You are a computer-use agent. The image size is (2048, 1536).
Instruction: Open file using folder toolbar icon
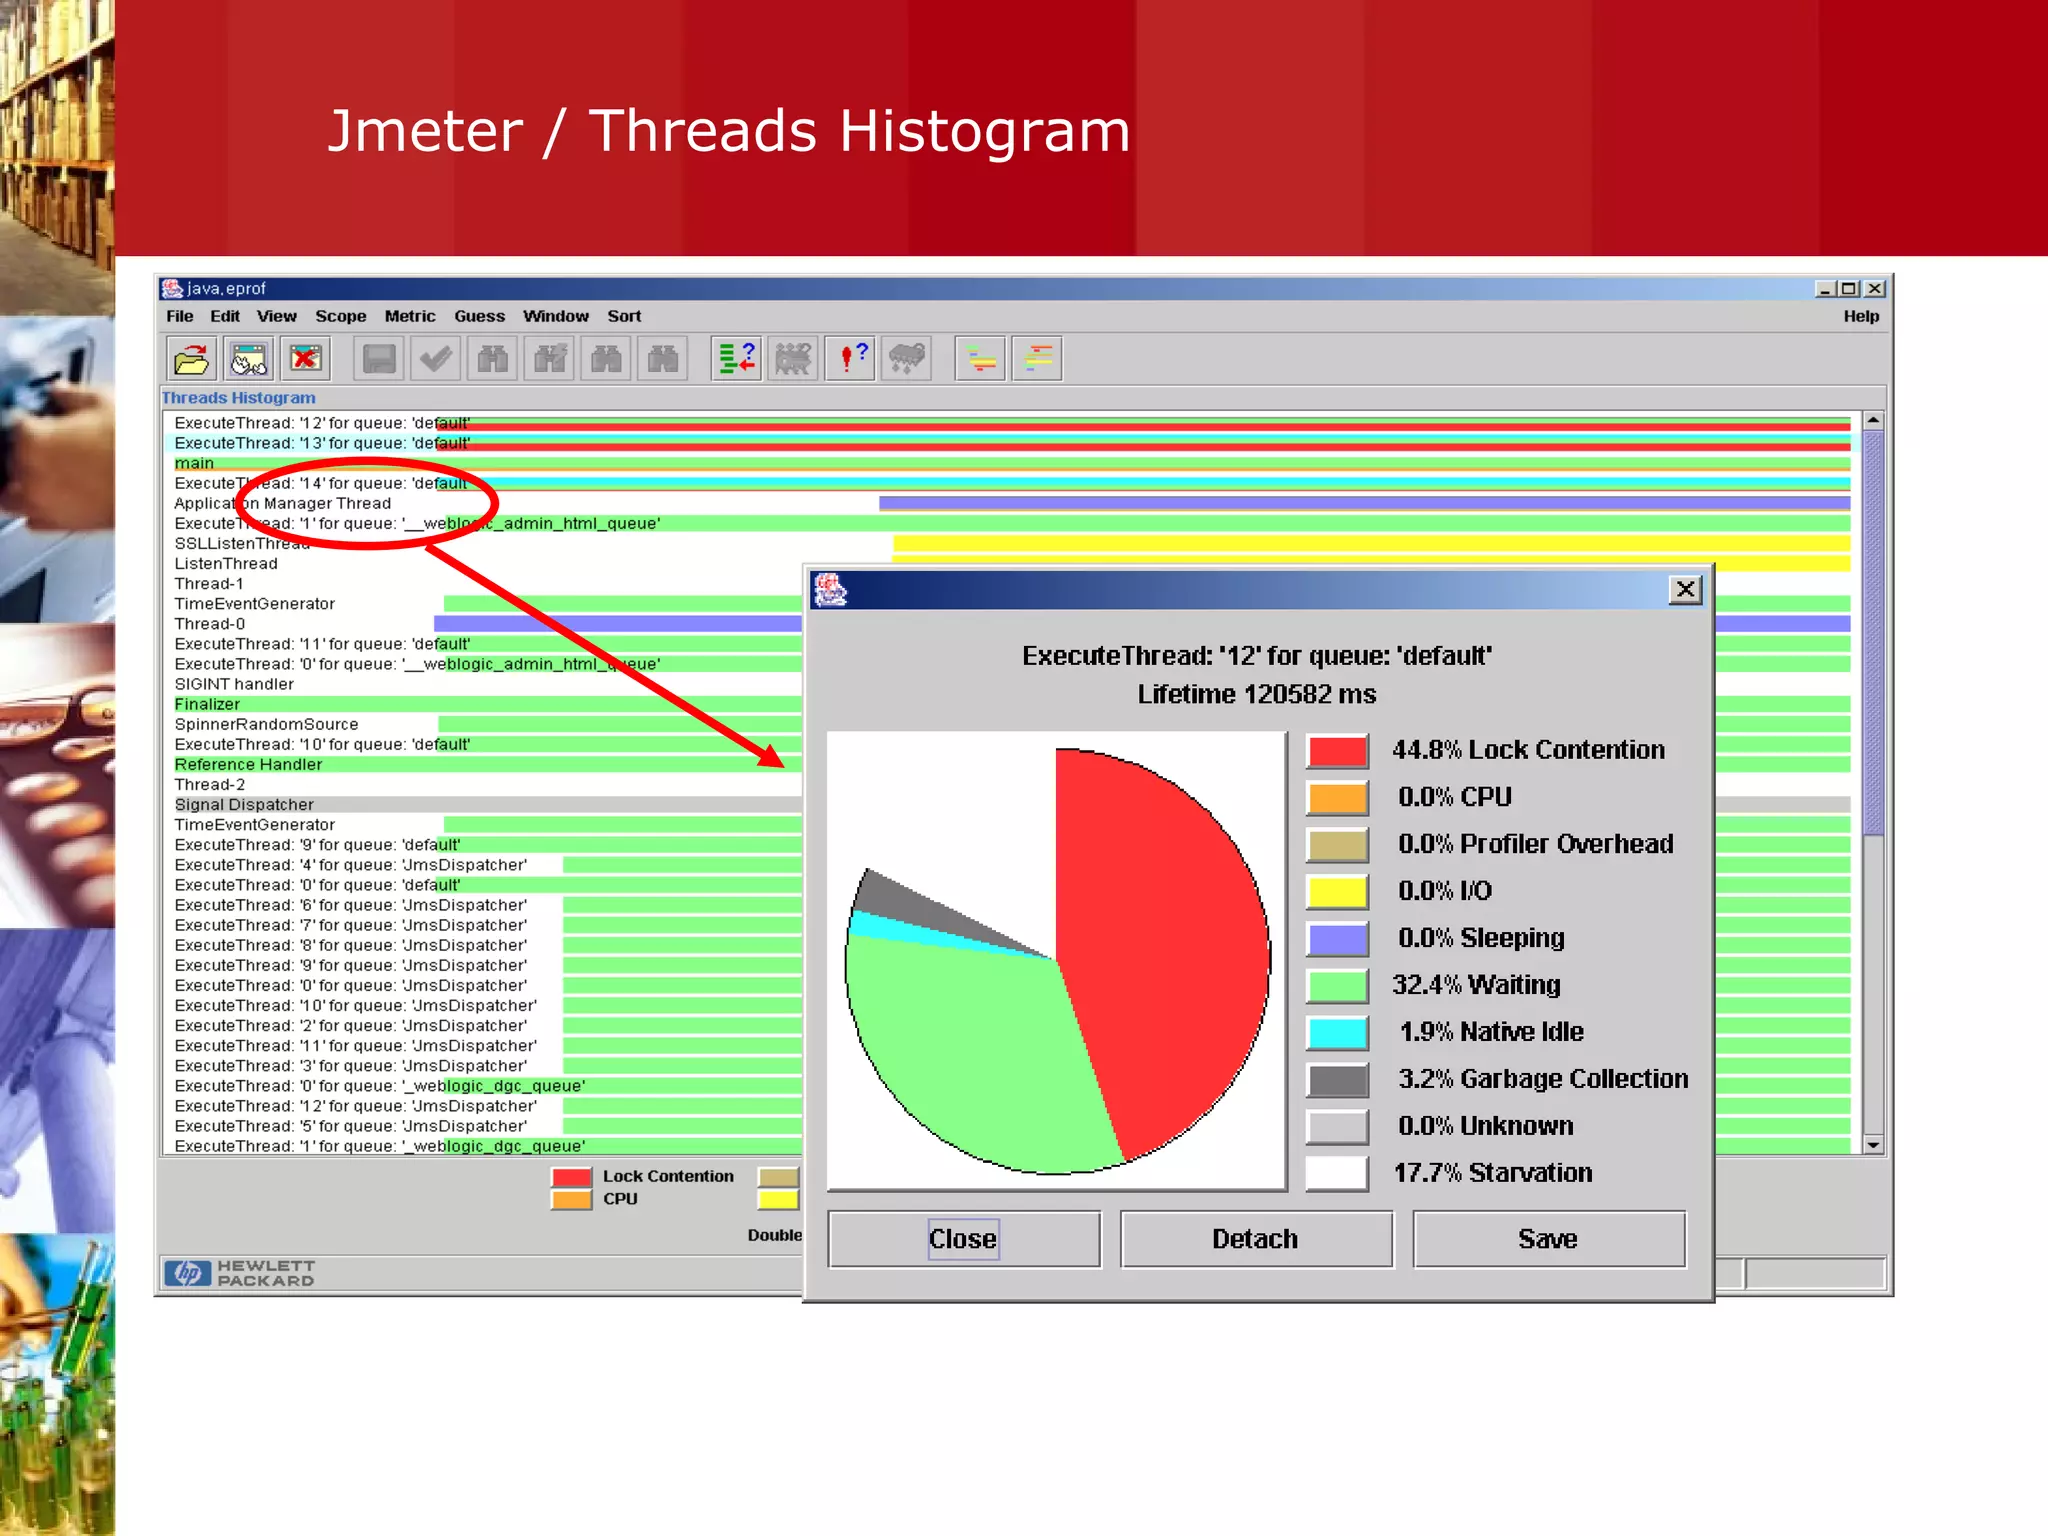191,358
